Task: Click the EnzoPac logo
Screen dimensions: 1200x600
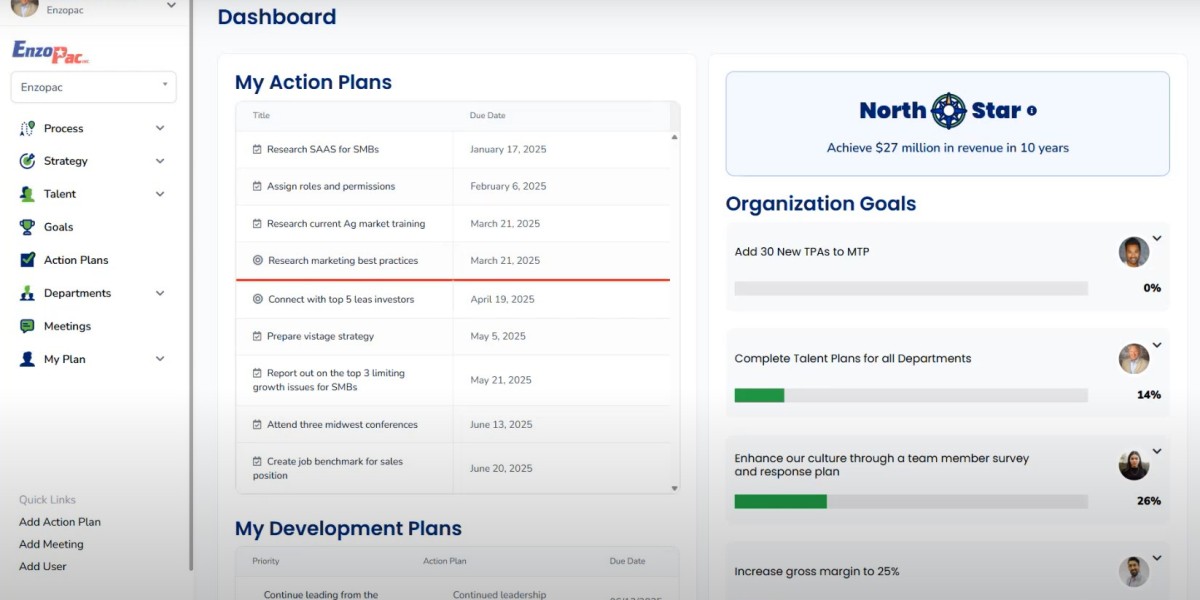Action: 51,51
